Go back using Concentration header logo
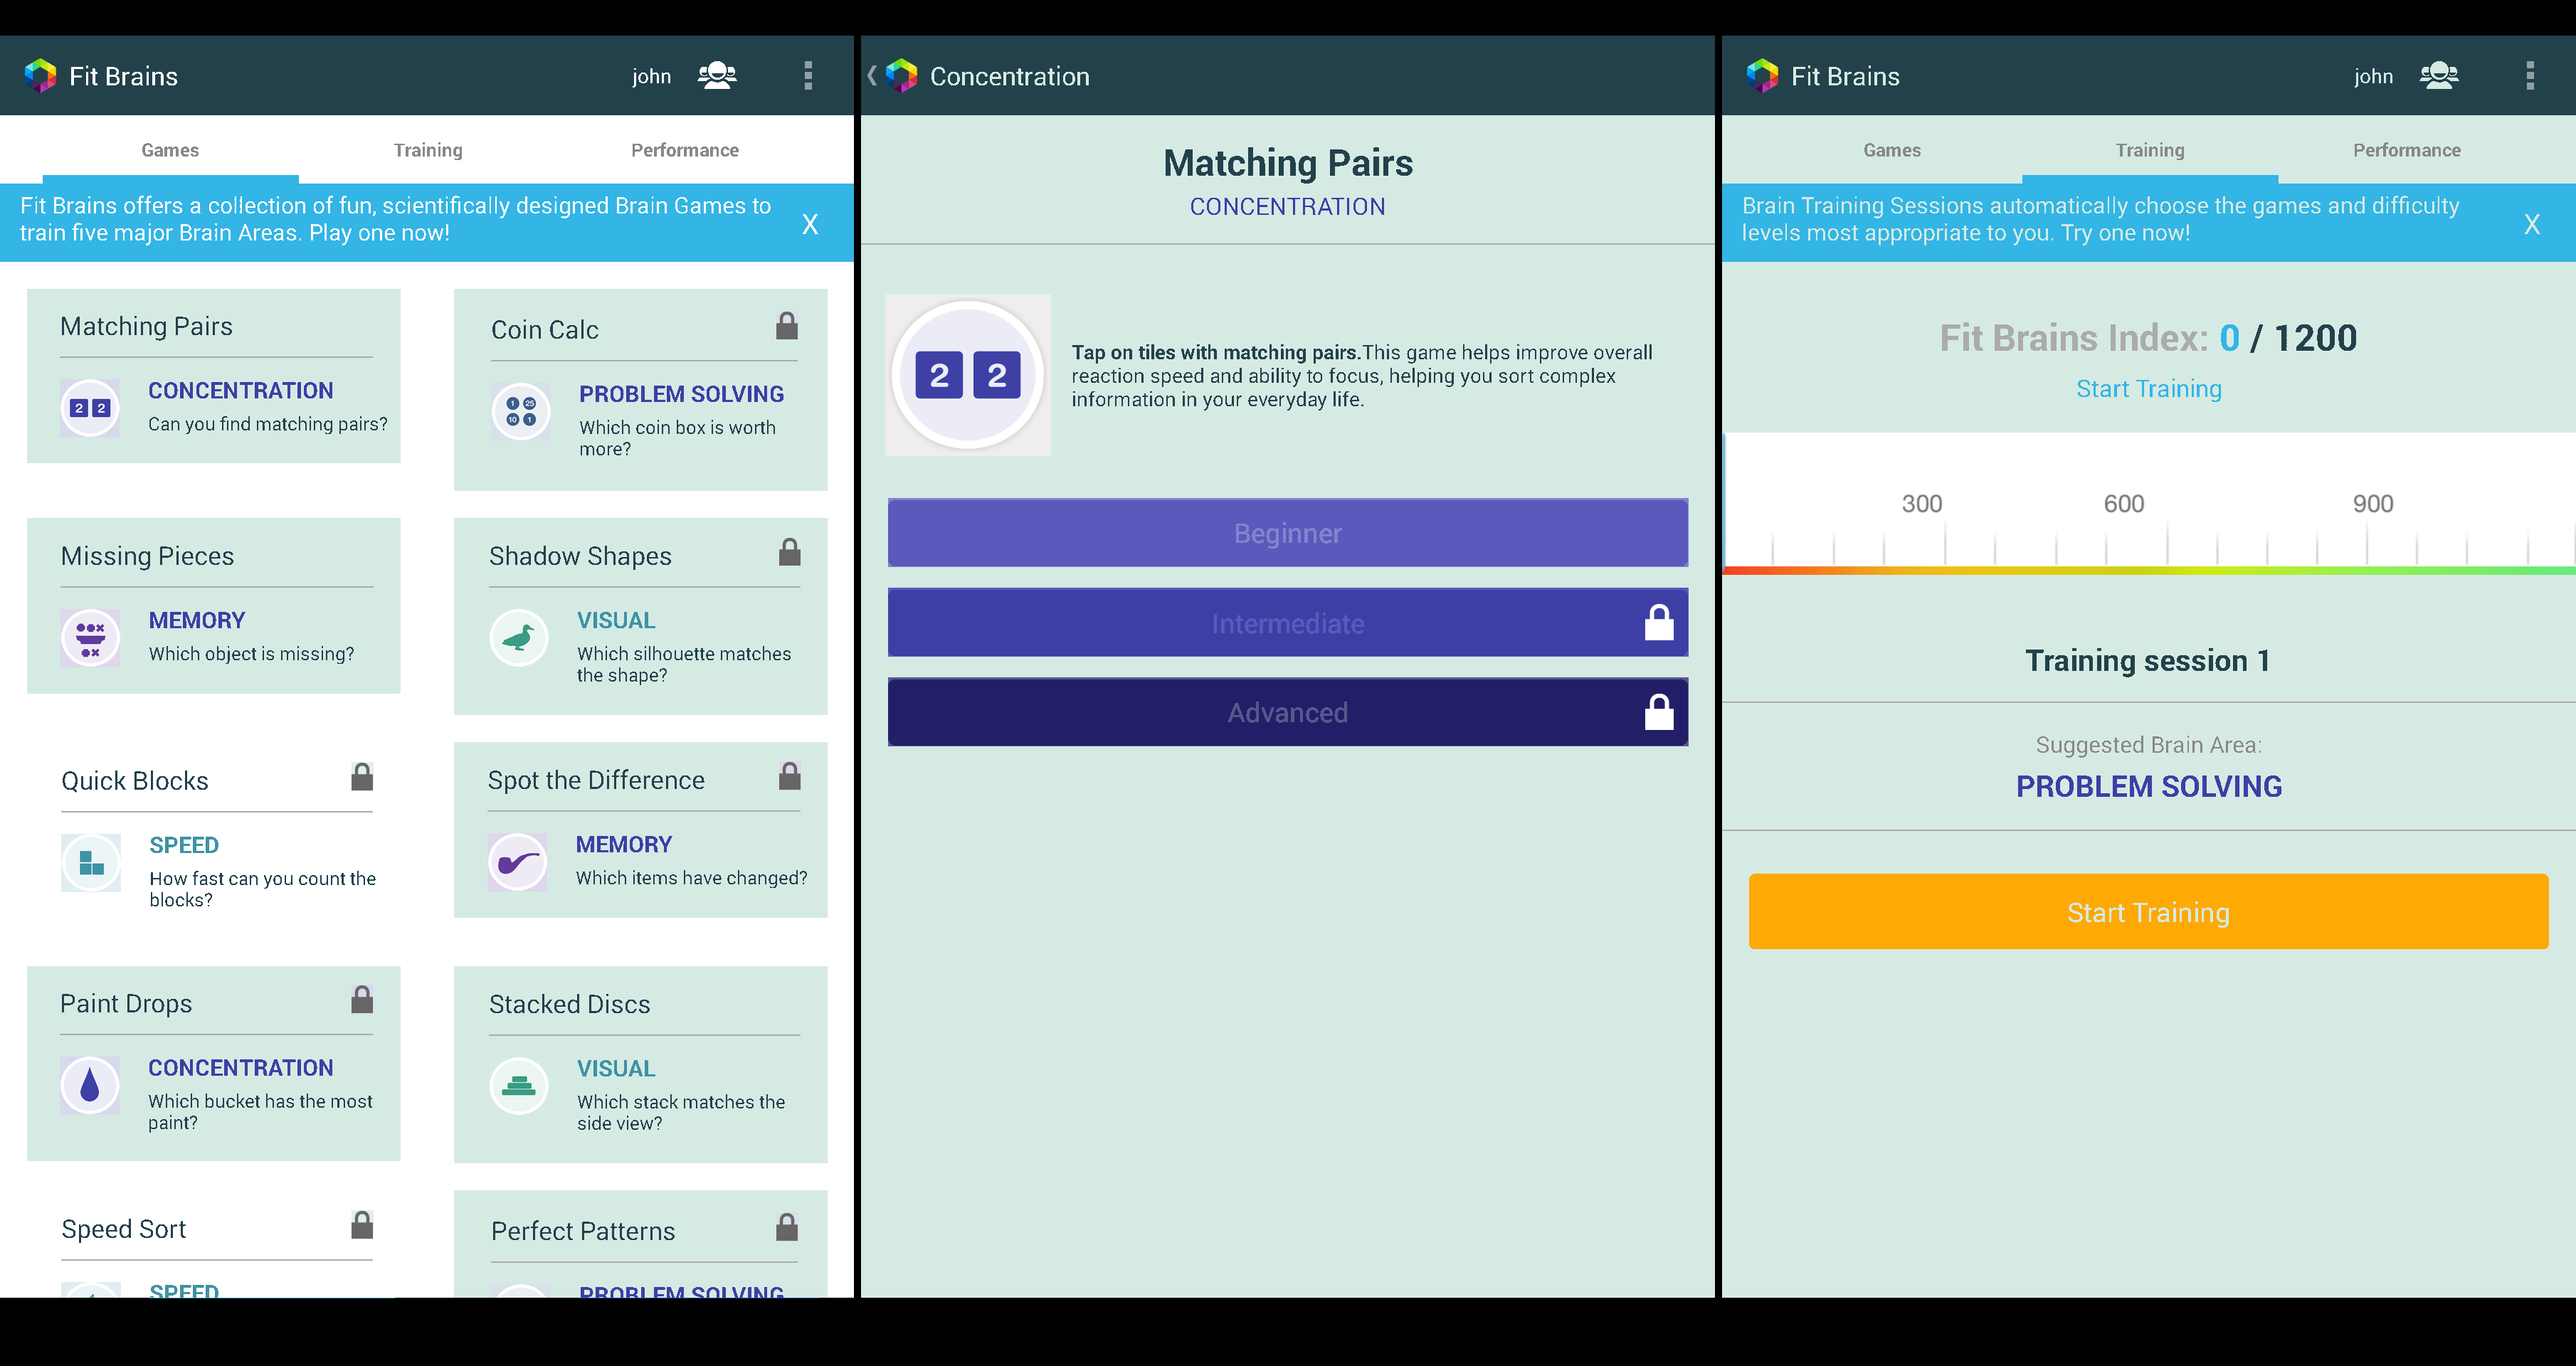2576x1366 pixels. click(x=901, y=76)
